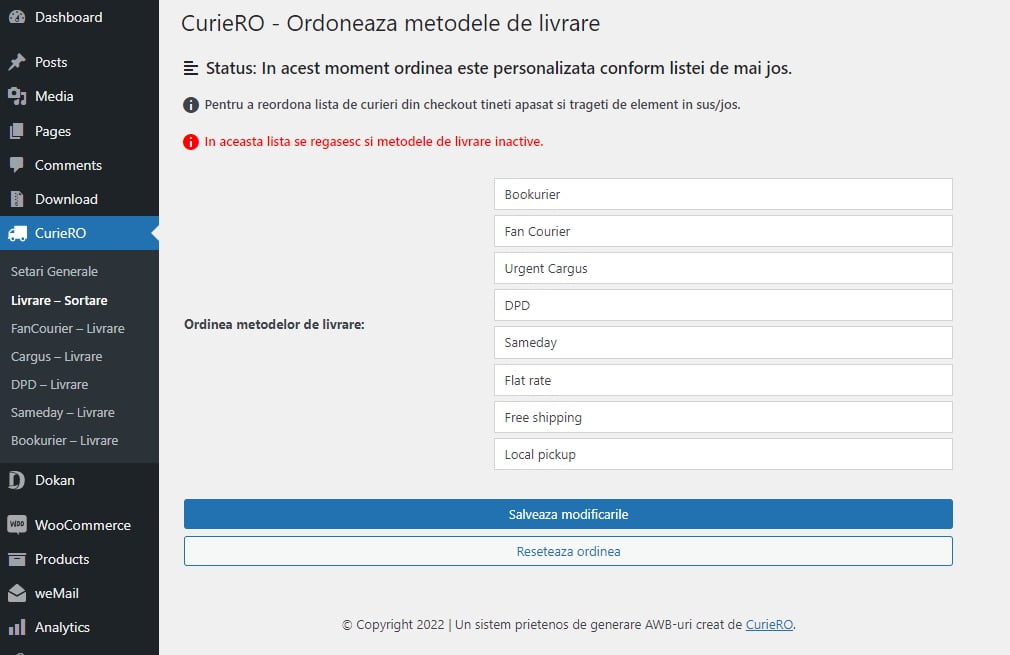Screen dimensions: 1010x655
Task: Click the red inactive-methods warning icon
Action: (x=190, y=142)
